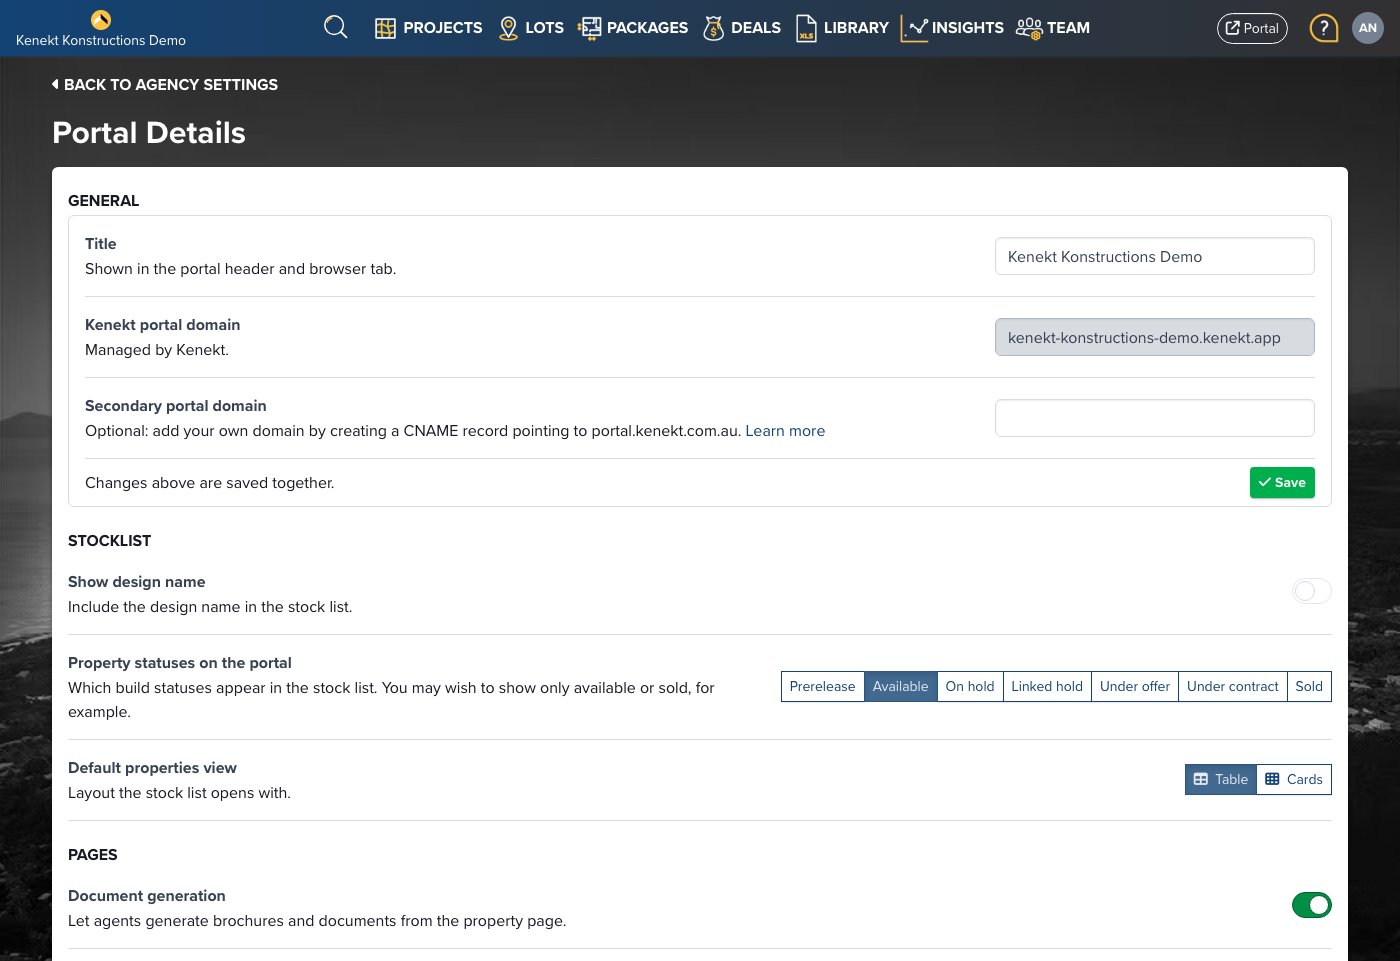Toggle the On hold status
The width and height of the screenshot is (1400, 961).
pyautogui.click(x=970, y=686)
